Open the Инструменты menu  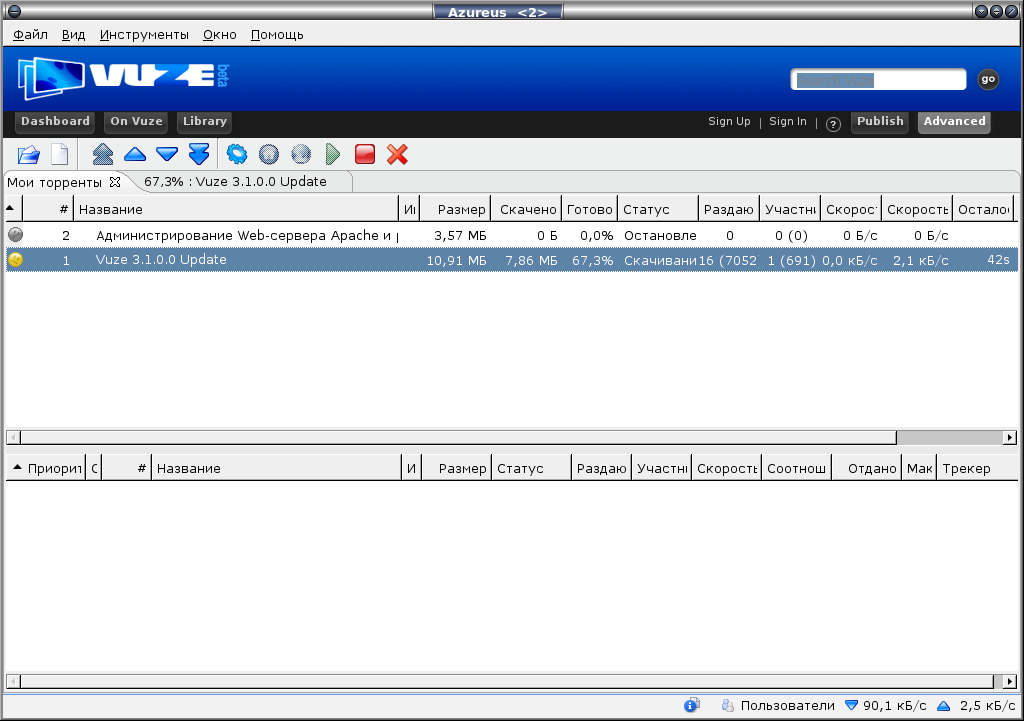click(x=144, y=34)
